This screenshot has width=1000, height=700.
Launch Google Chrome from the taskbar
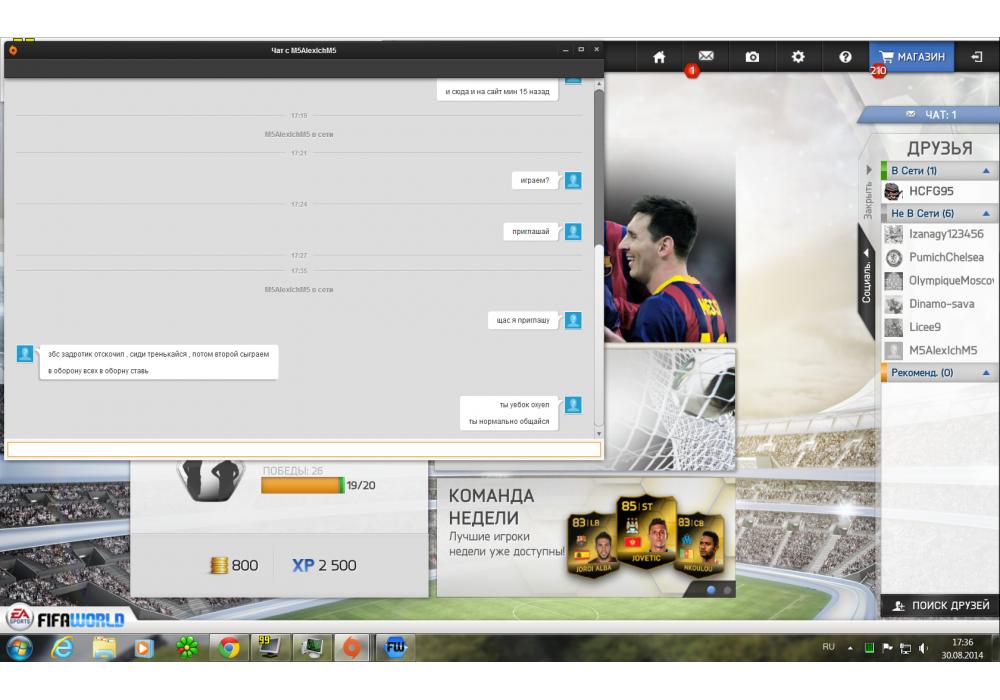point(230,648)
